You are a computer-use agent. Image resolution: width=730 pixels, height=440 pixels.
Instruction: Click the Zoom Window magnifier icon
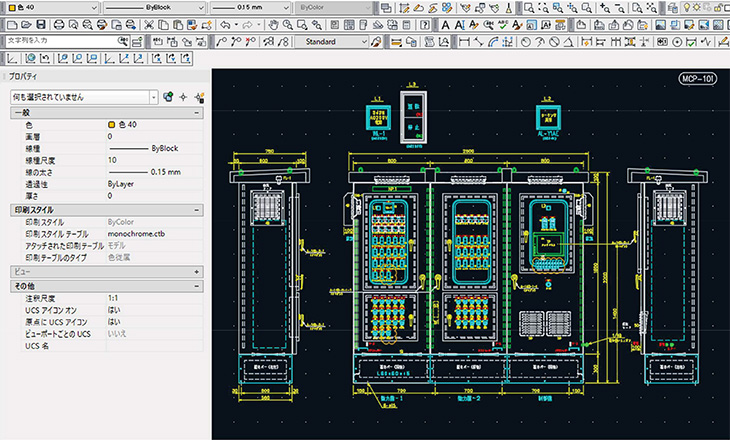[529, 7]
